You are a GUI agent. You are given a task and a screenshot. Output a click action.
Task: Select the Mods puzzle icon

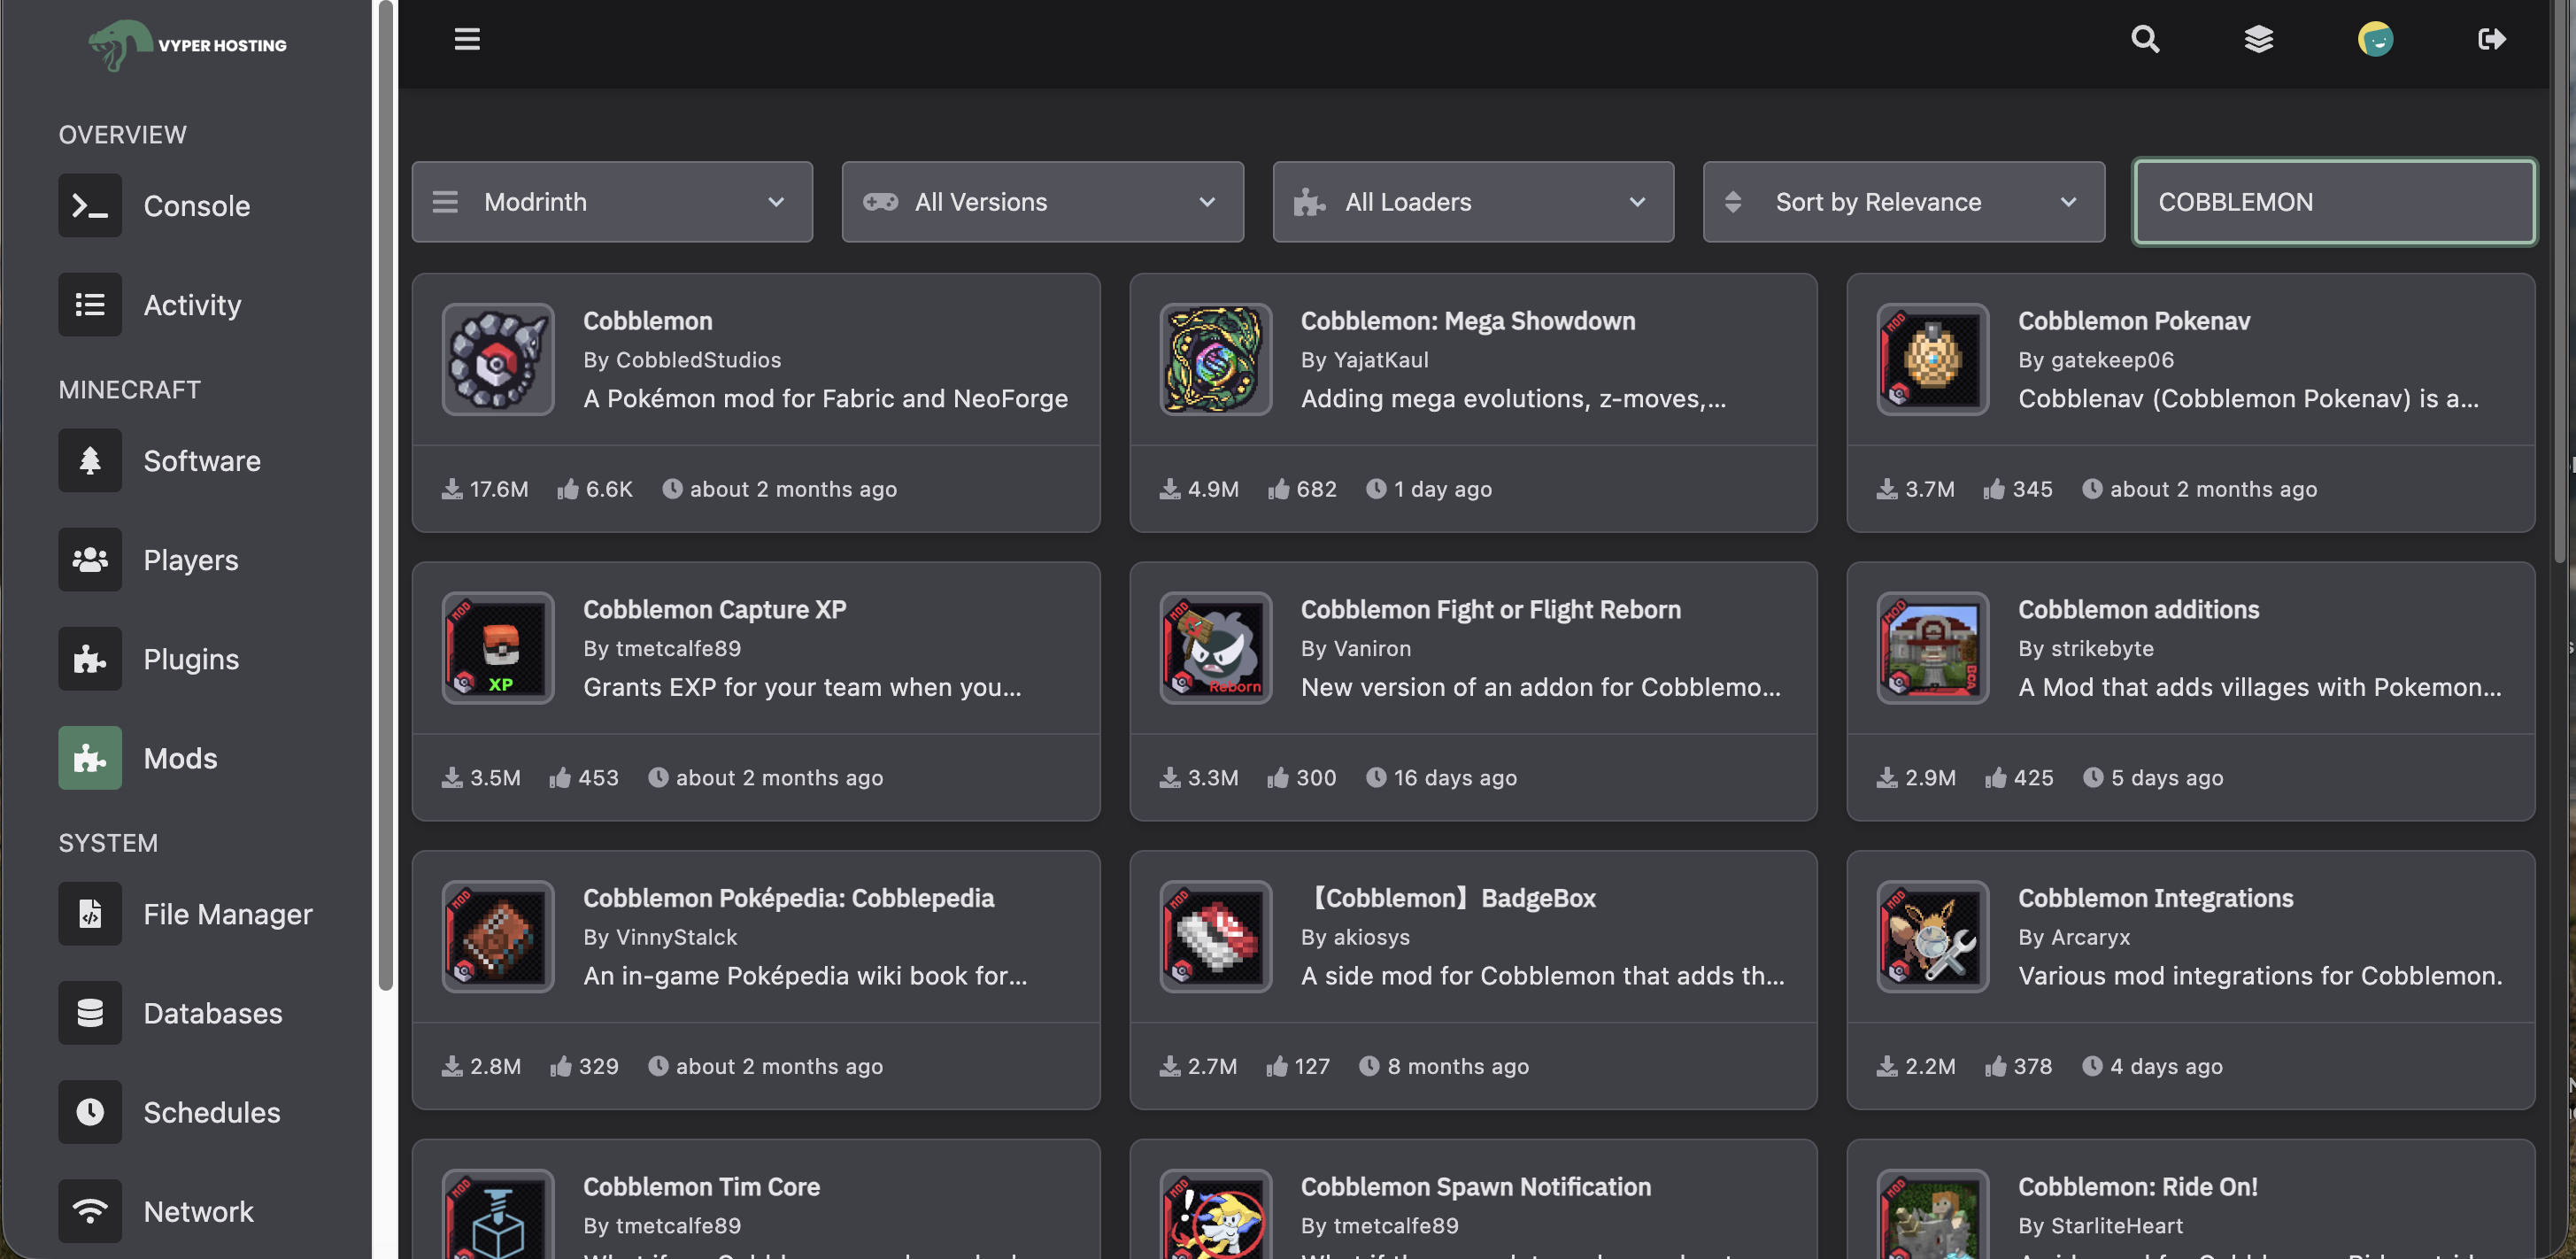point(89,757)
